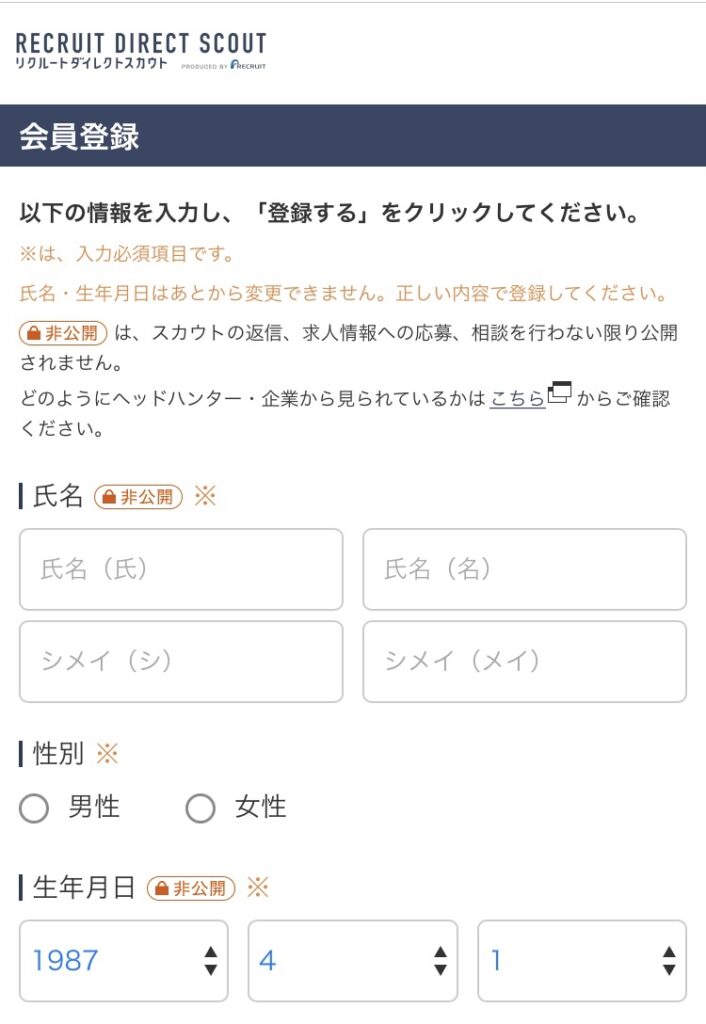The height and width of the screenshot is (1024, 706).
Task: Click the 氏名（名）input field
Action: pyautogui.click(x=525, y=570)
